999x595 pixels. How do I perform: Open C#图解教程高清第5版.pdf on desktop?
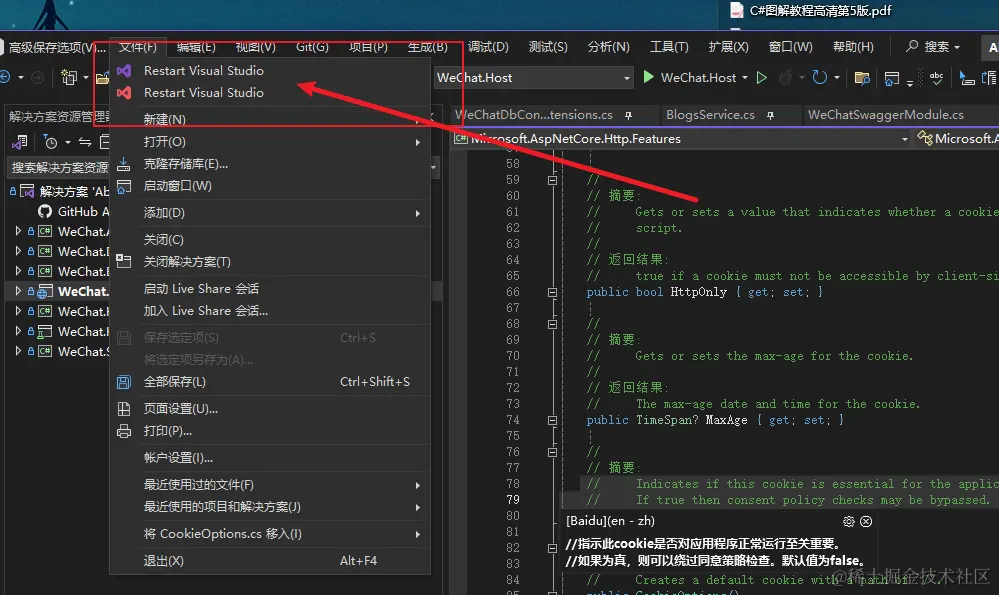[x=810, y=11]
